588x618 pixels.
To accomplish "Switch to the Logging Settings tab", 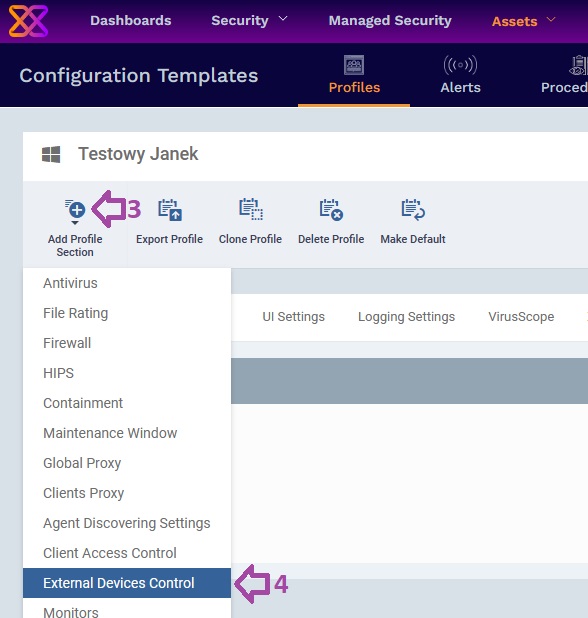I will pos(406,317).
